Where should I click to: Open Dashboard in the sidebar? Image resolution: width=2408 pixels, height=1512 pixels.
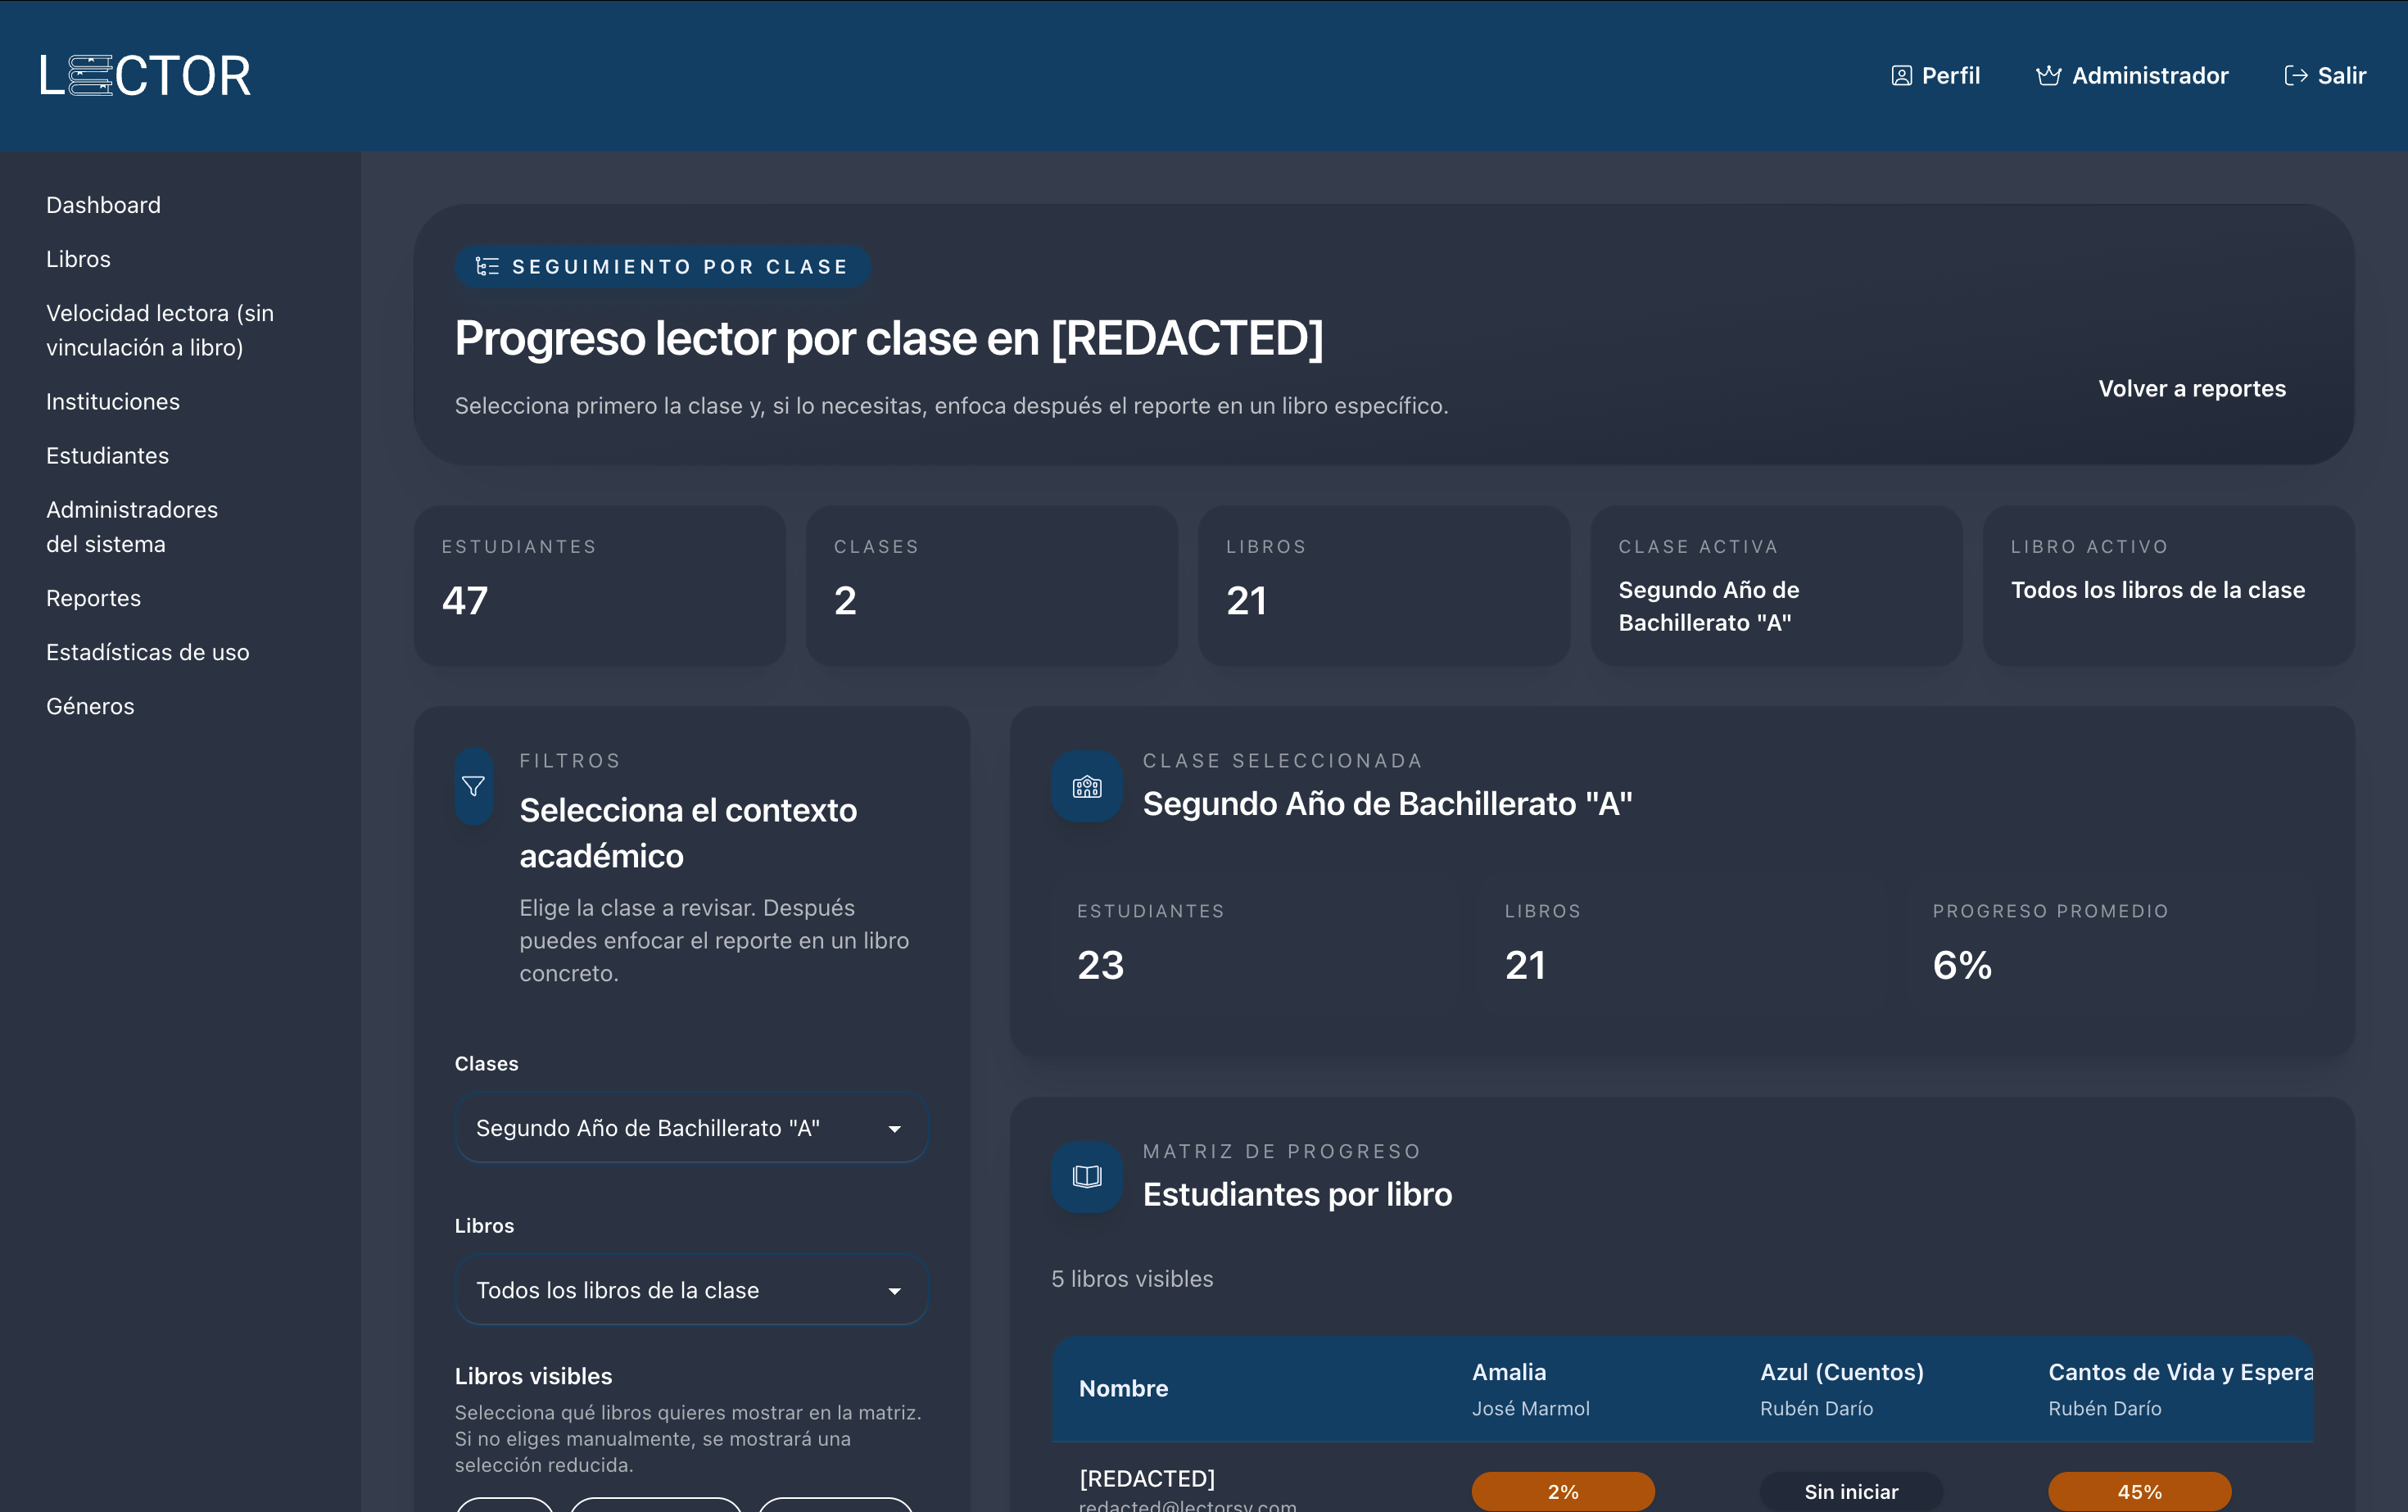coord(103,205)
